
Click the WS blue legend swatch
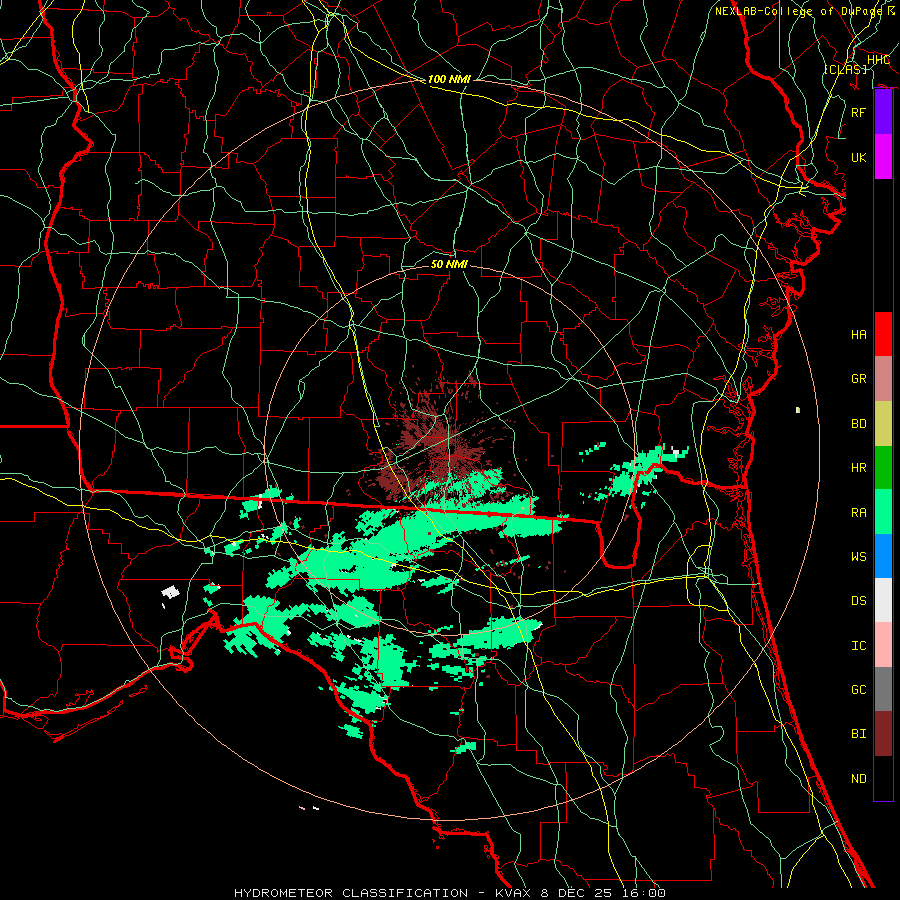click(883, 556)
